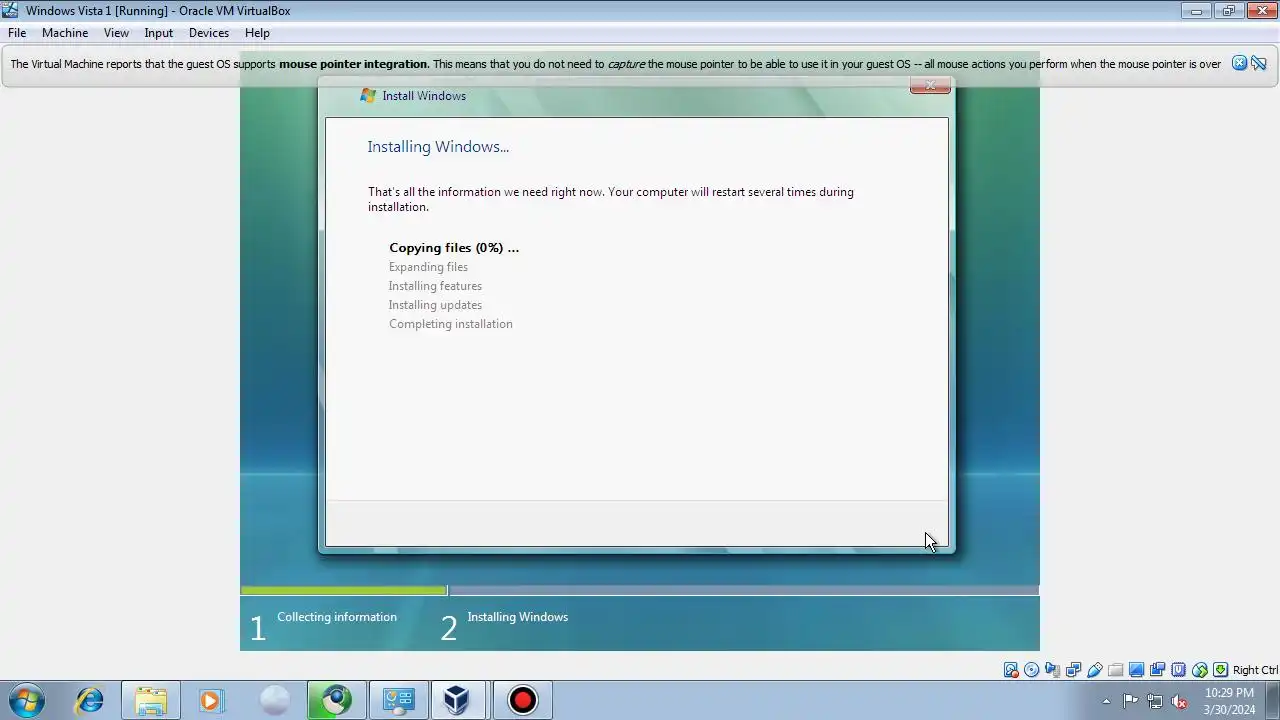Open Windows Explorer folder taskbar icon
Image resolution: width=1280 pixels, height=720 pixels.
click(151, 700)
